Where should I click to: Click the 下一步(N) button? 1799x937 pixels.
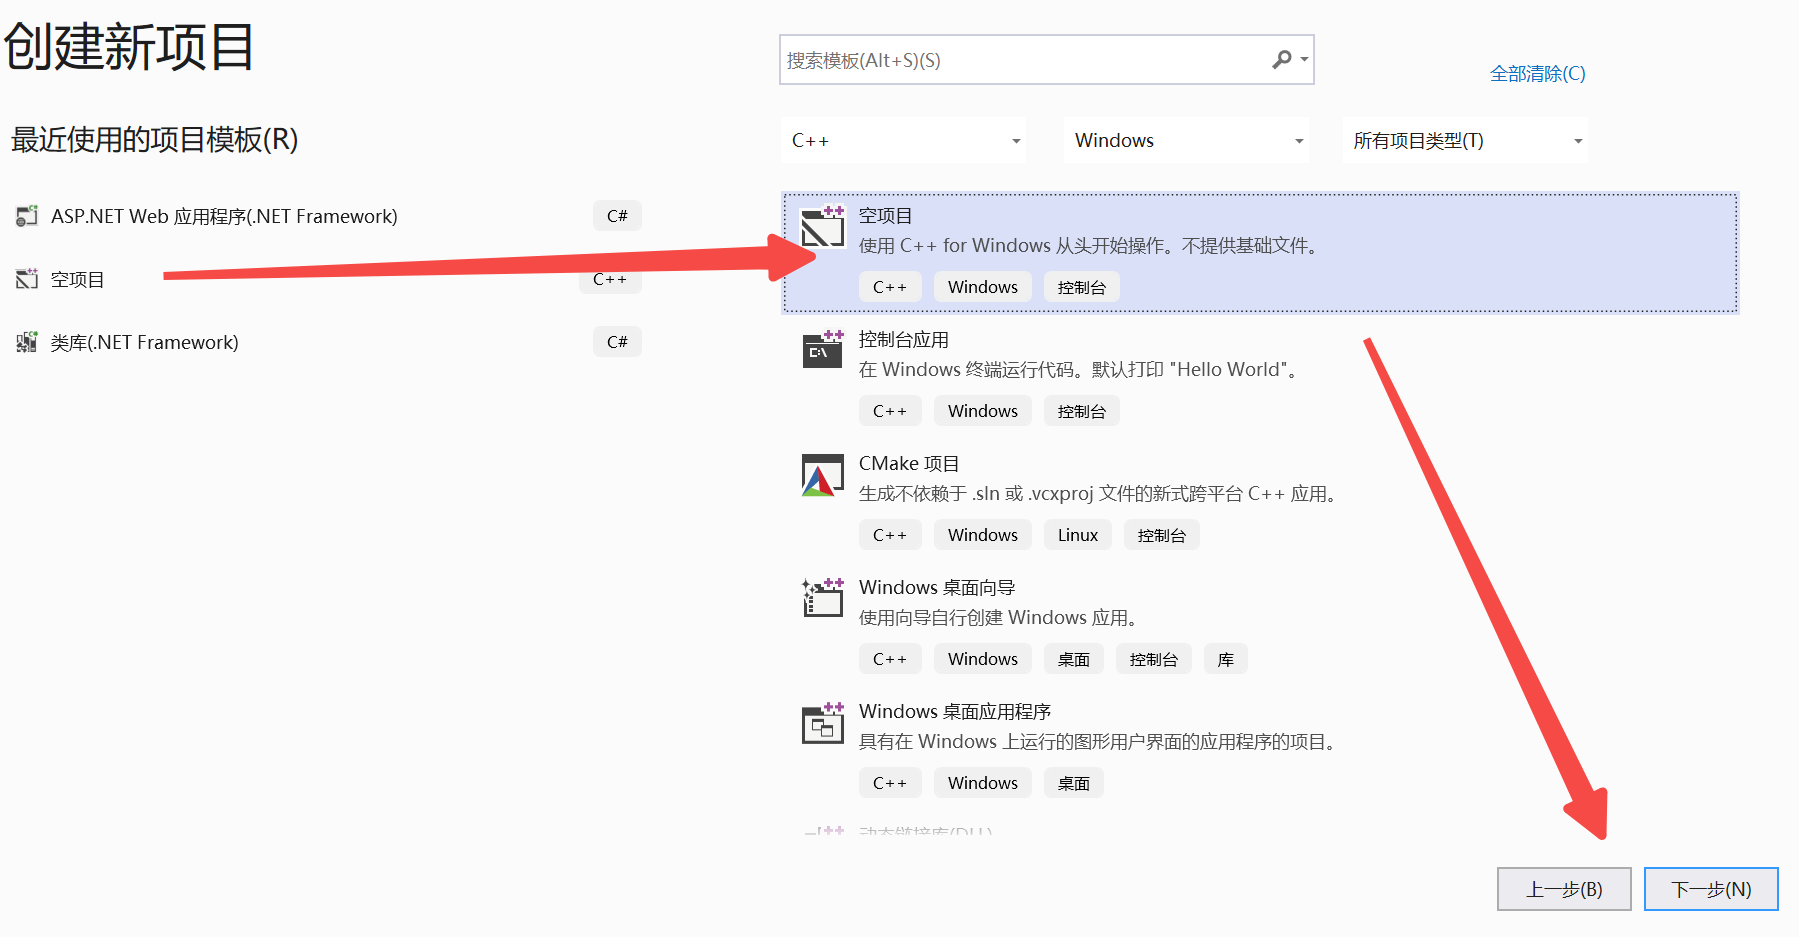[1711, 889]
